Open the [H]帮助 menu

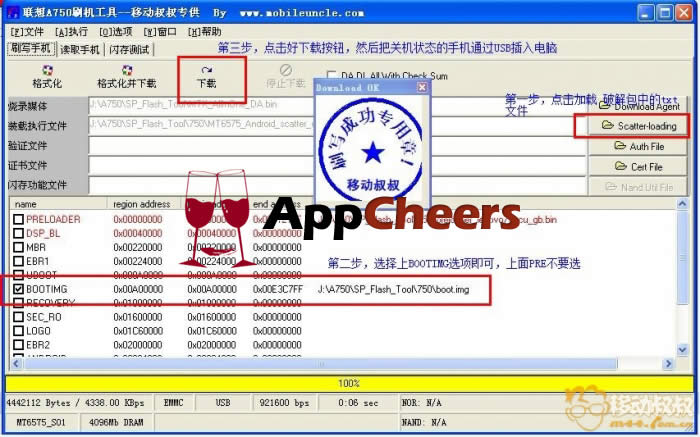pos(204,32)
